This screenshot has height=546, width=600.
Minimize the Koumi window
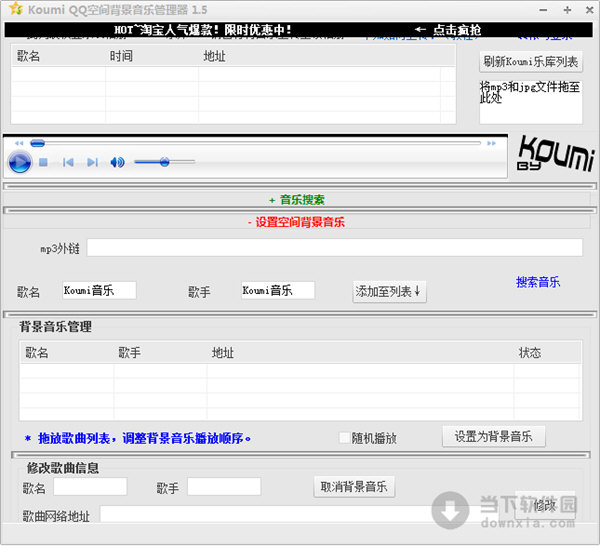pos(543,10)
